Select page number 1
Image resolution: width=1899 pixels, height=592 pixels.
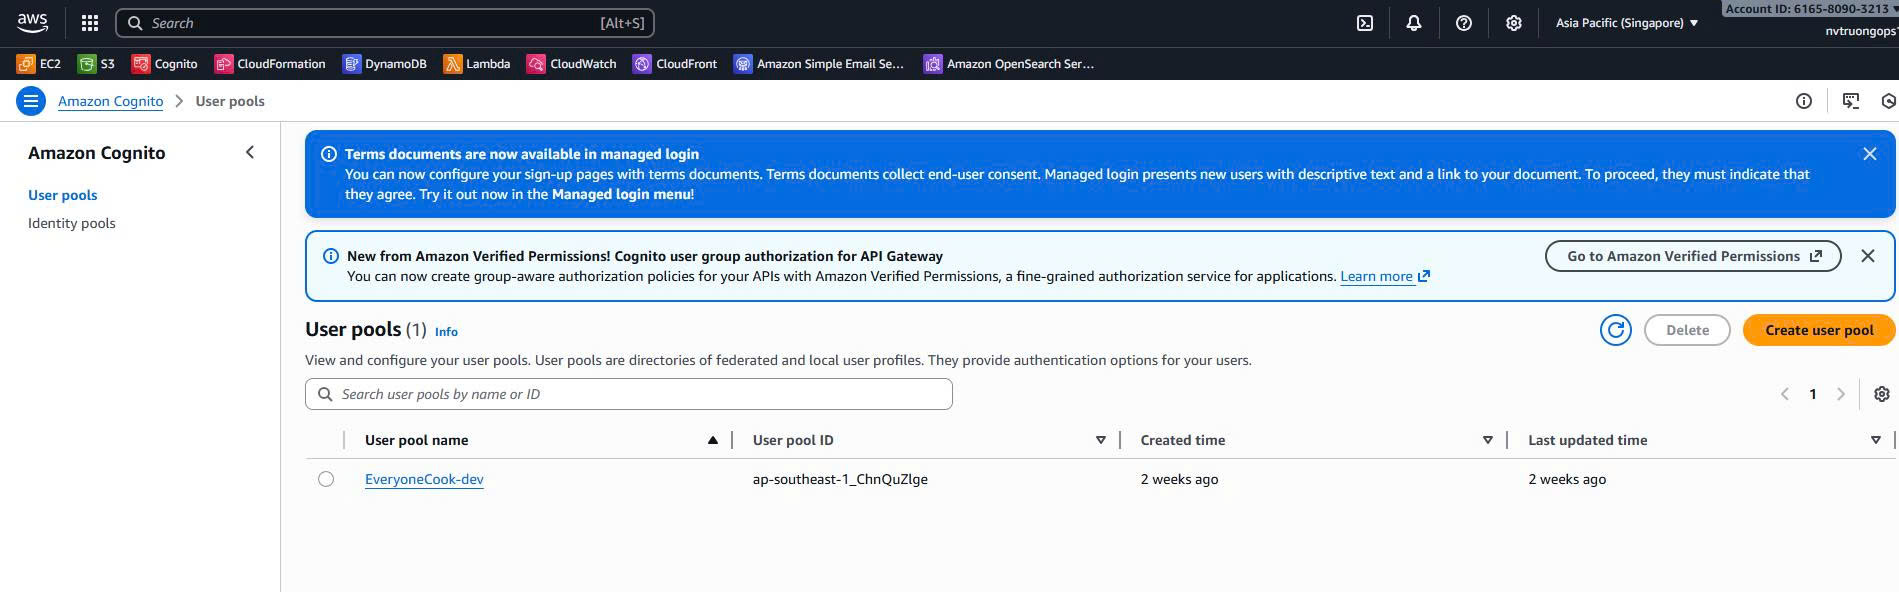point(1813,394)
